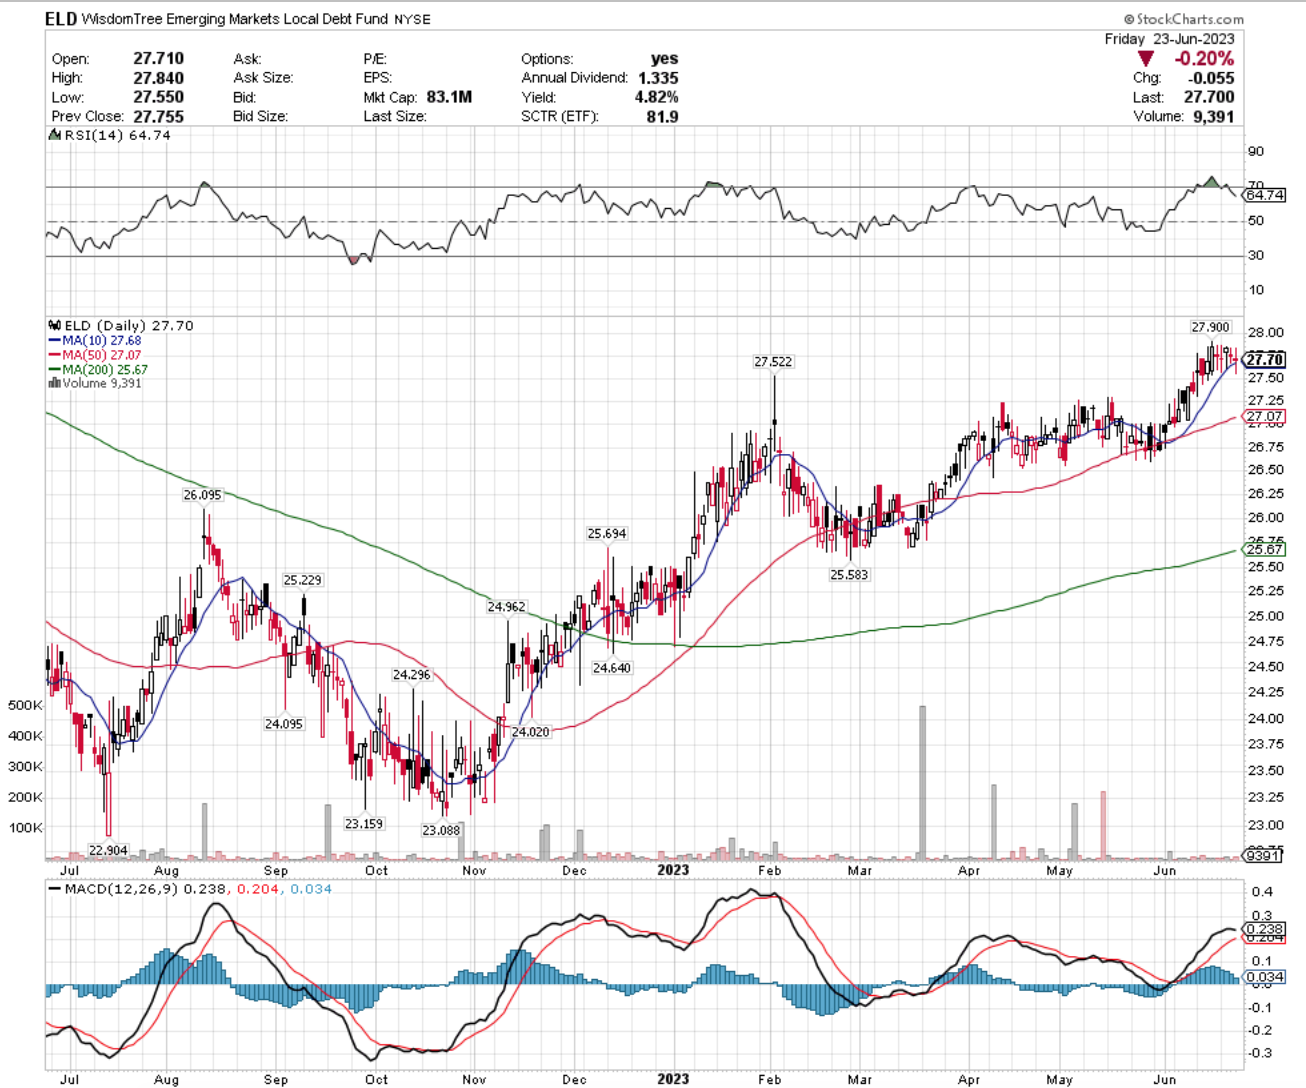Click the date Friday 23-Jun-2023
1306x1088 pixels.
(x=1169, y=39)
